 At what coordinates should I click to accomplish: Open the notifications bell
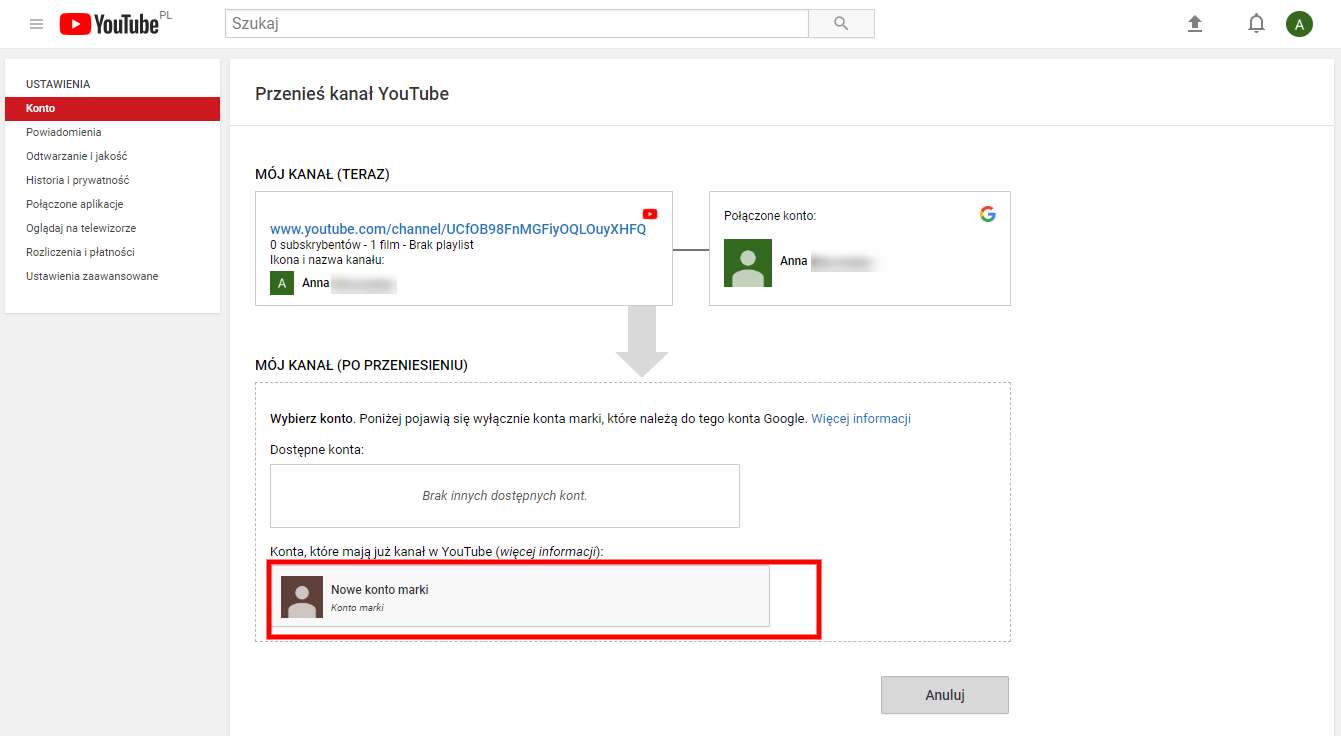tap(1256, 24)
